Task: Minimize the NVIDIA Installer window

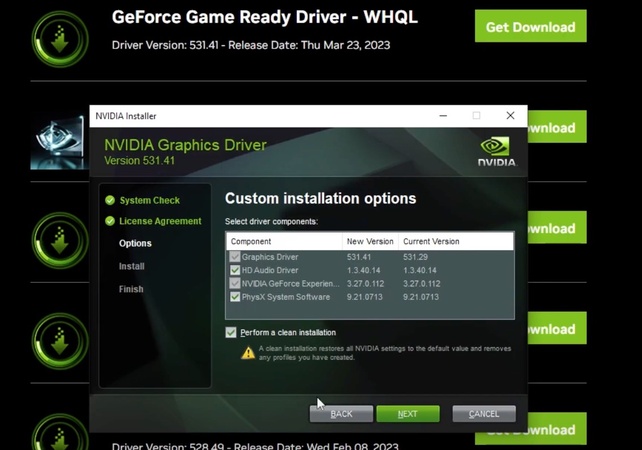Action: (x=443, y=116)
